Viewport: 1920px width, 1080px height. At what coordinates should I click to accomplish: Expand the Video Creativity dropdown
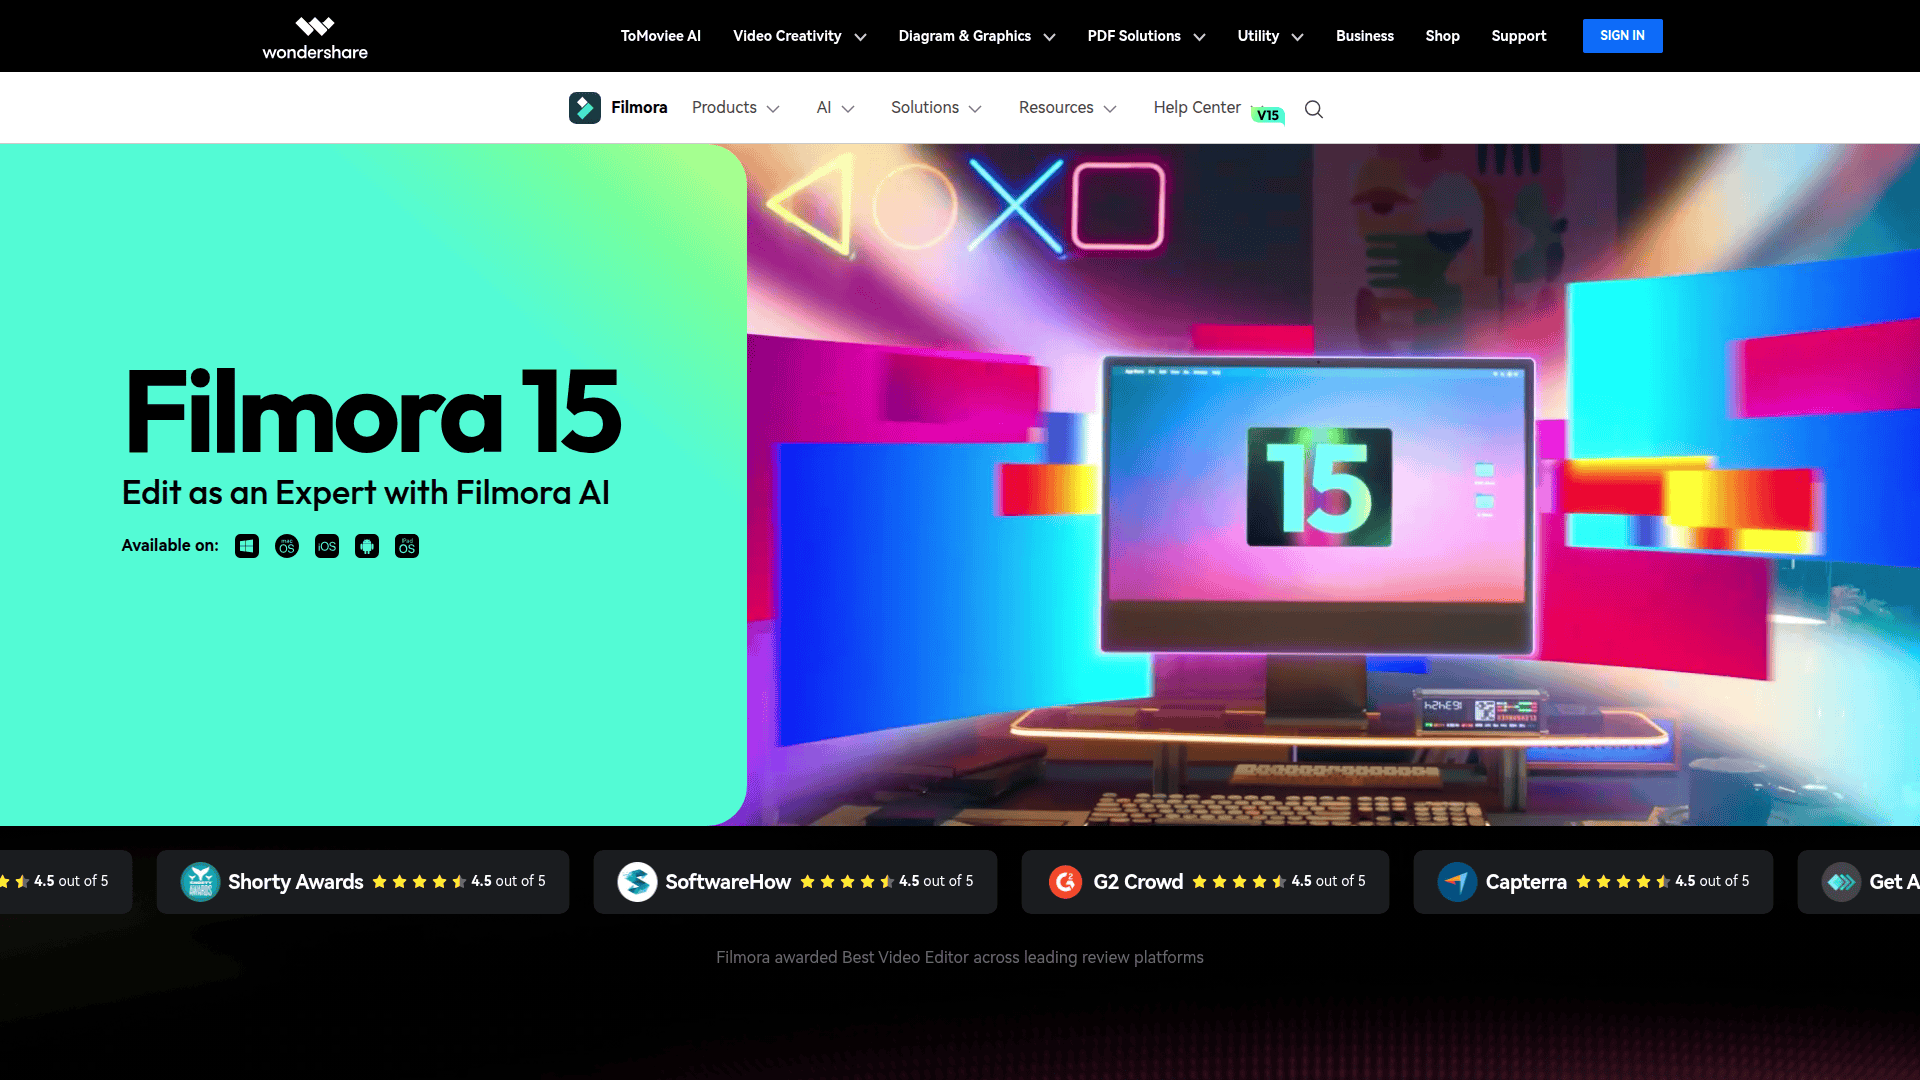point(799,36)
